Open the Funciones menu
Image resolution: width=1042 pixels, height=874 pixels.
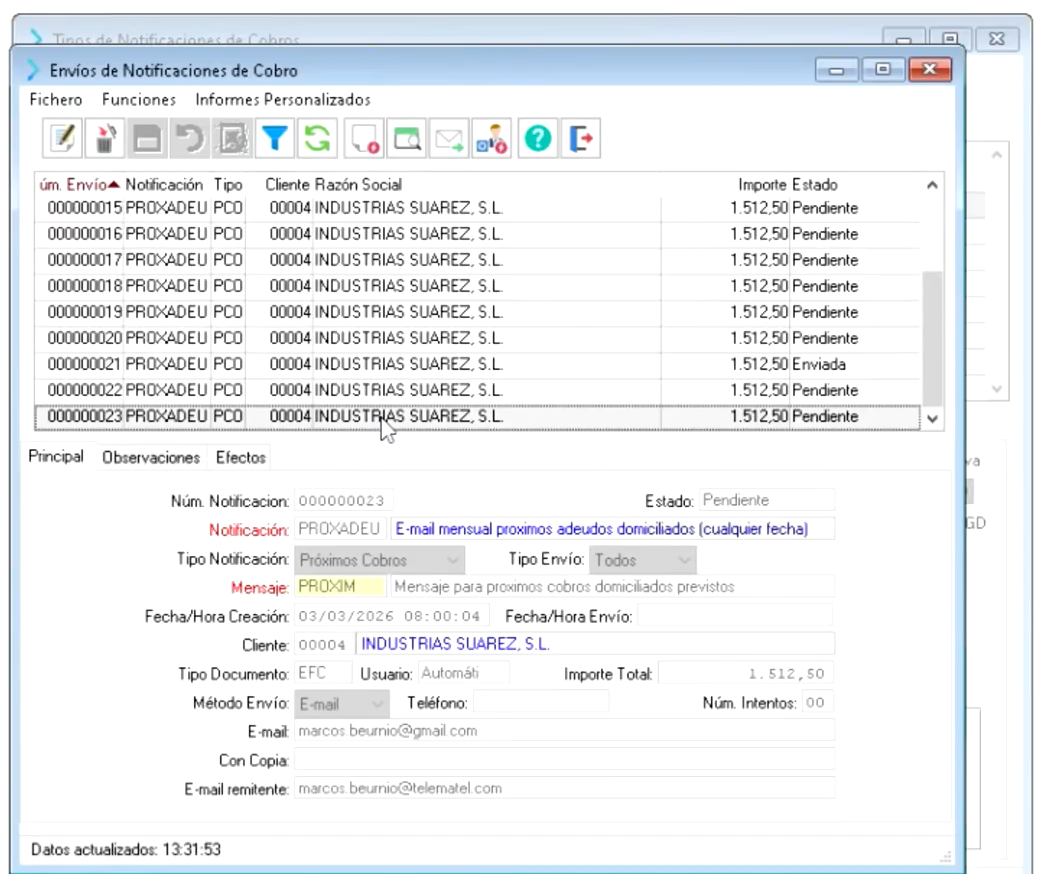138,100
